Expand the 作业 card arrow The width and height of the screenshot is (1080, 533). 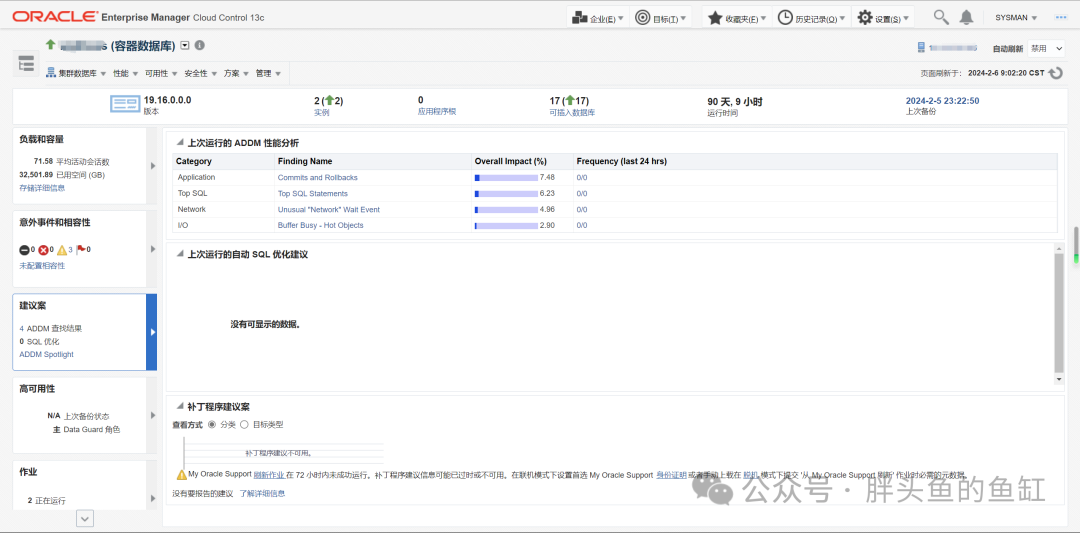[152, 499]
